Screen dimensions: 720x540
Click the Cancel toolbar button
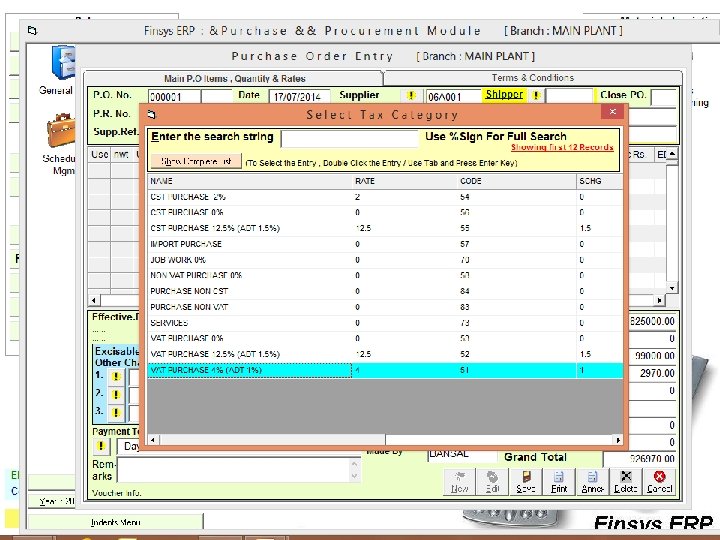pos(659,482)
